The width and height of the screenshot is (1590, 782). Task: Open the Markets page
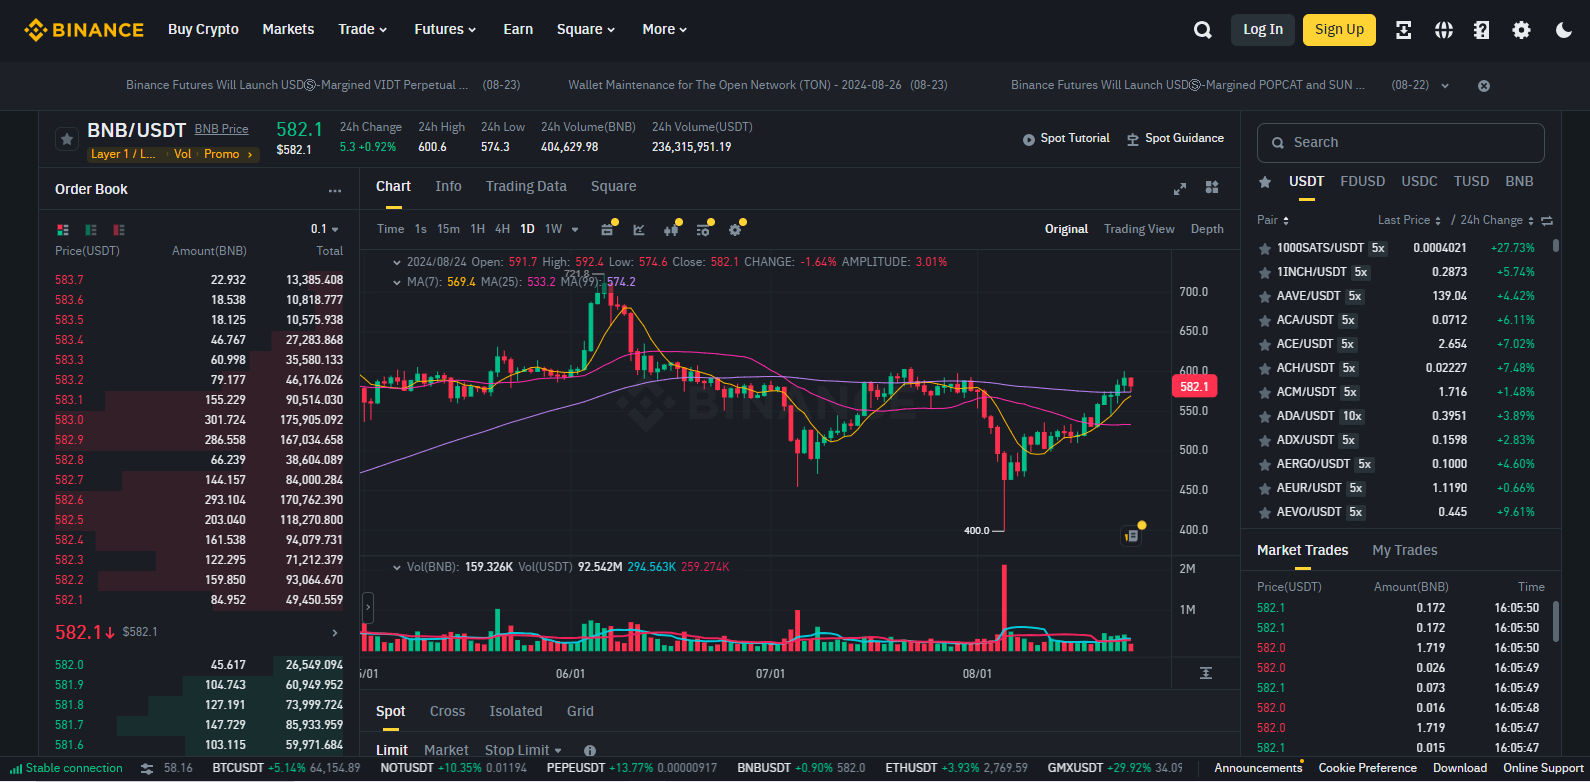(288, 30)
